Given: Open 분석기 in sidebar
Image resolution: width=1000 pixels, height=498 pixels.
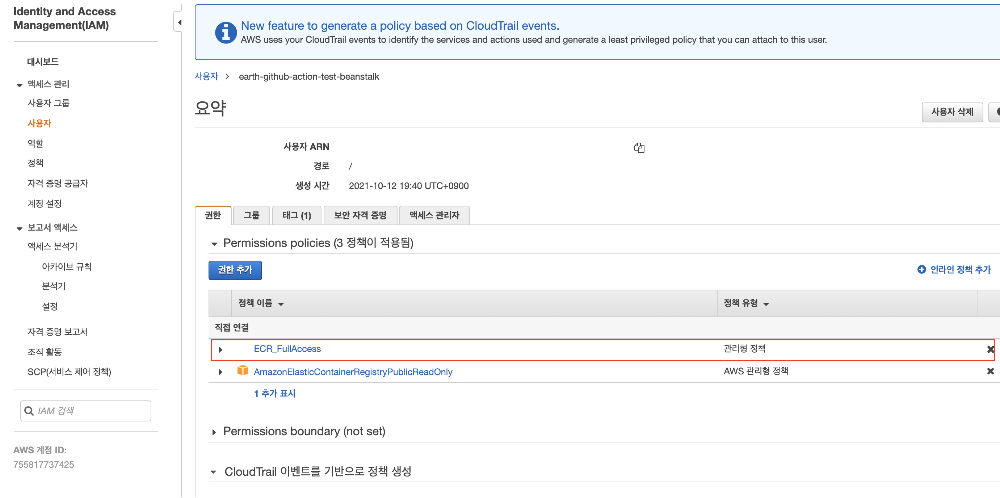Looking at the screenshot, I should (54, 286).
